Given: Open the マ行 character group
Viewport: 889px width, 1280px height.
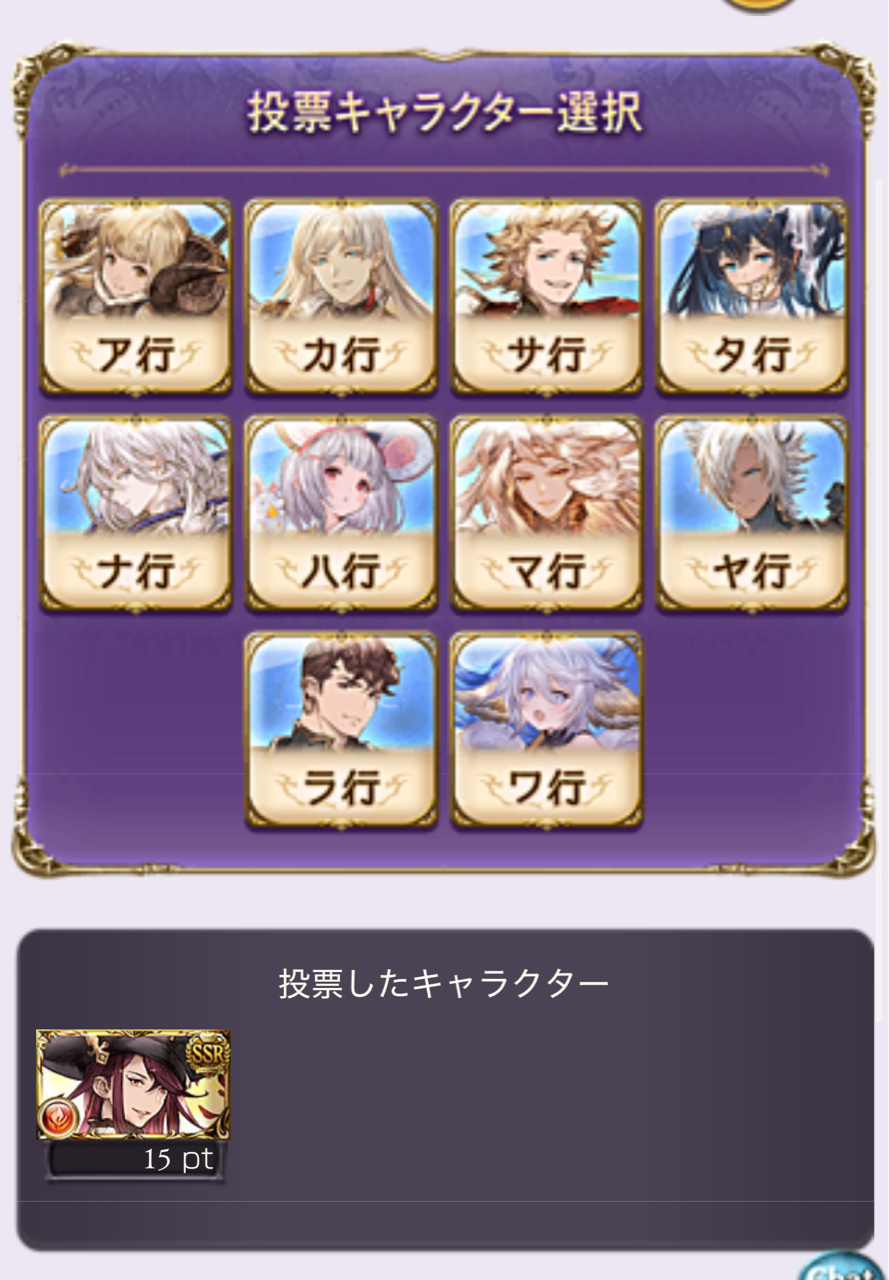Looking at the screenshot, I should [x=547, y=512].
